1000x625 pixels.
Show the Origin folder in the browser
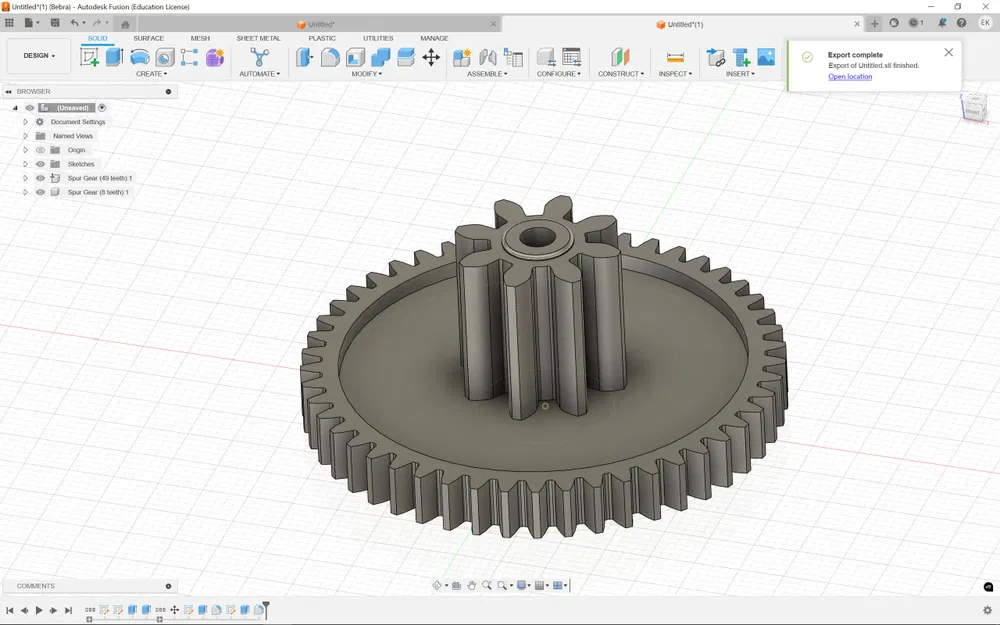tap(40, 149)
